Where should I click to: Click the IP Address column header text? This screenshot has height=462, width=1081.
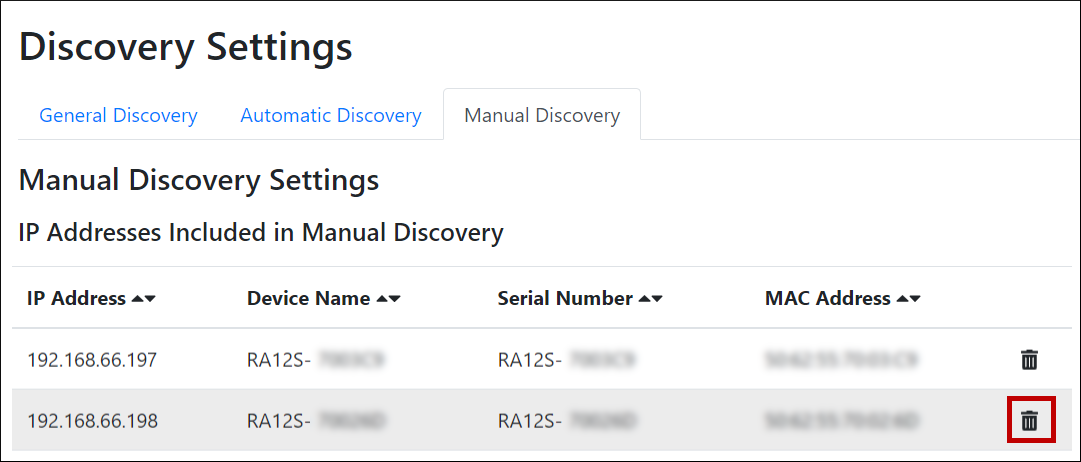click(77, 299)
